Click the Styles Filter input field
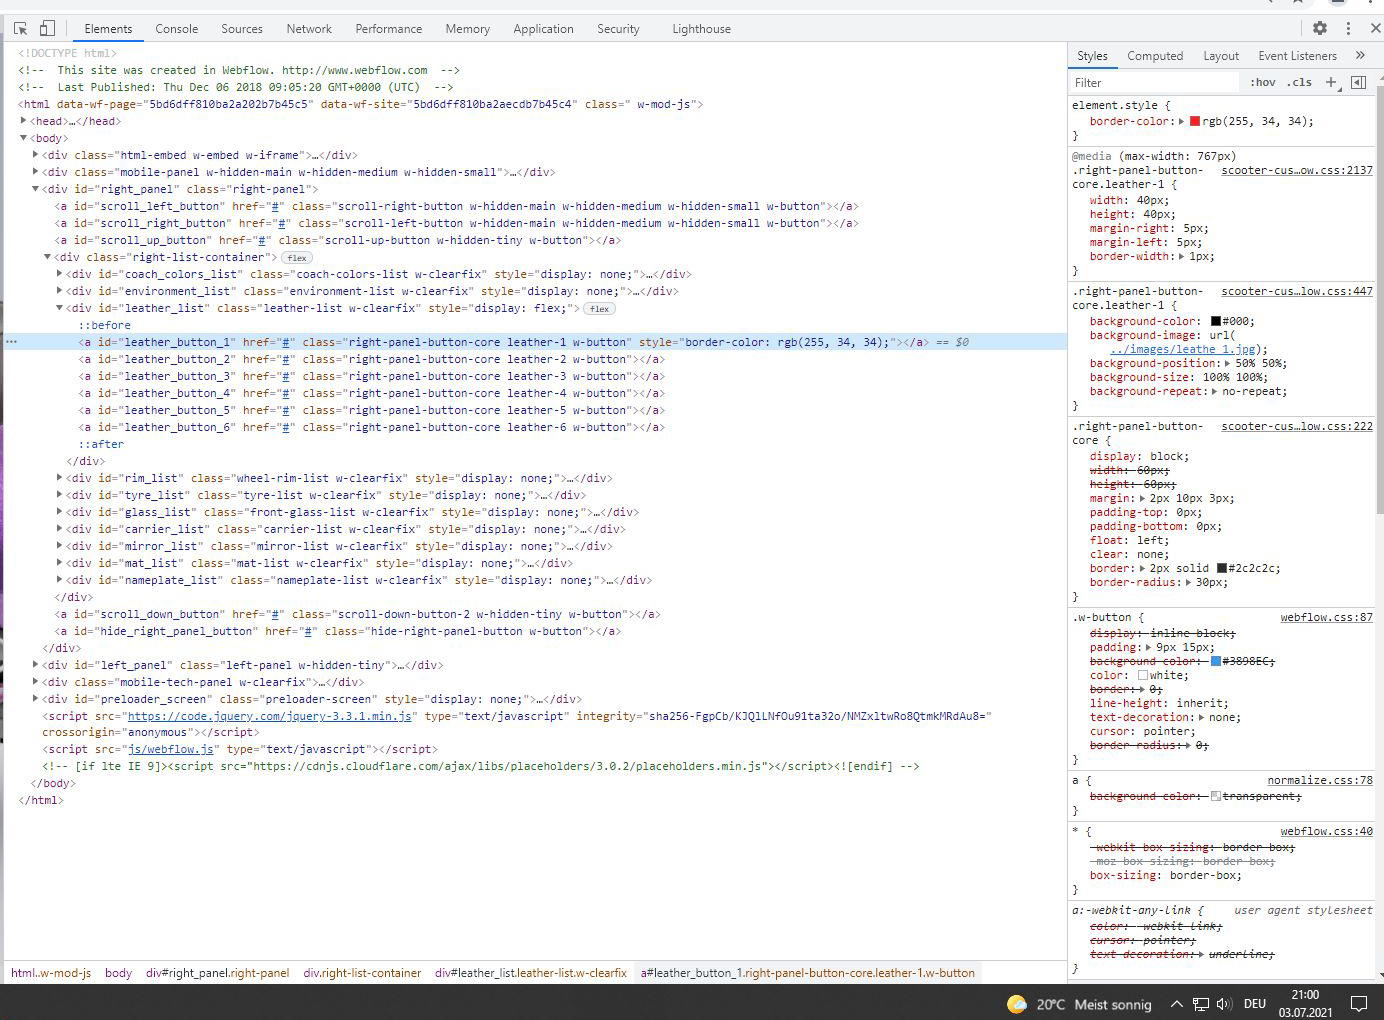 click(1150, 83)
